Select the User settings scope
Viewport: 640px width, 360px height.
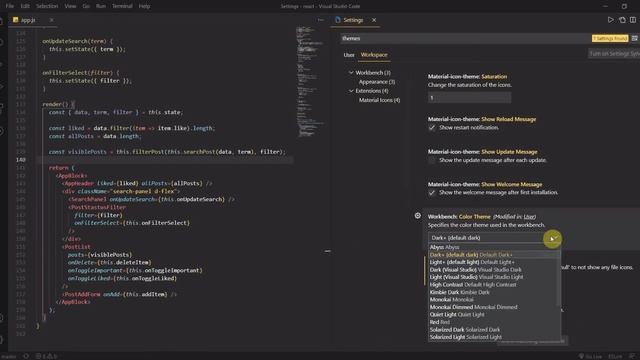point(349,55)
